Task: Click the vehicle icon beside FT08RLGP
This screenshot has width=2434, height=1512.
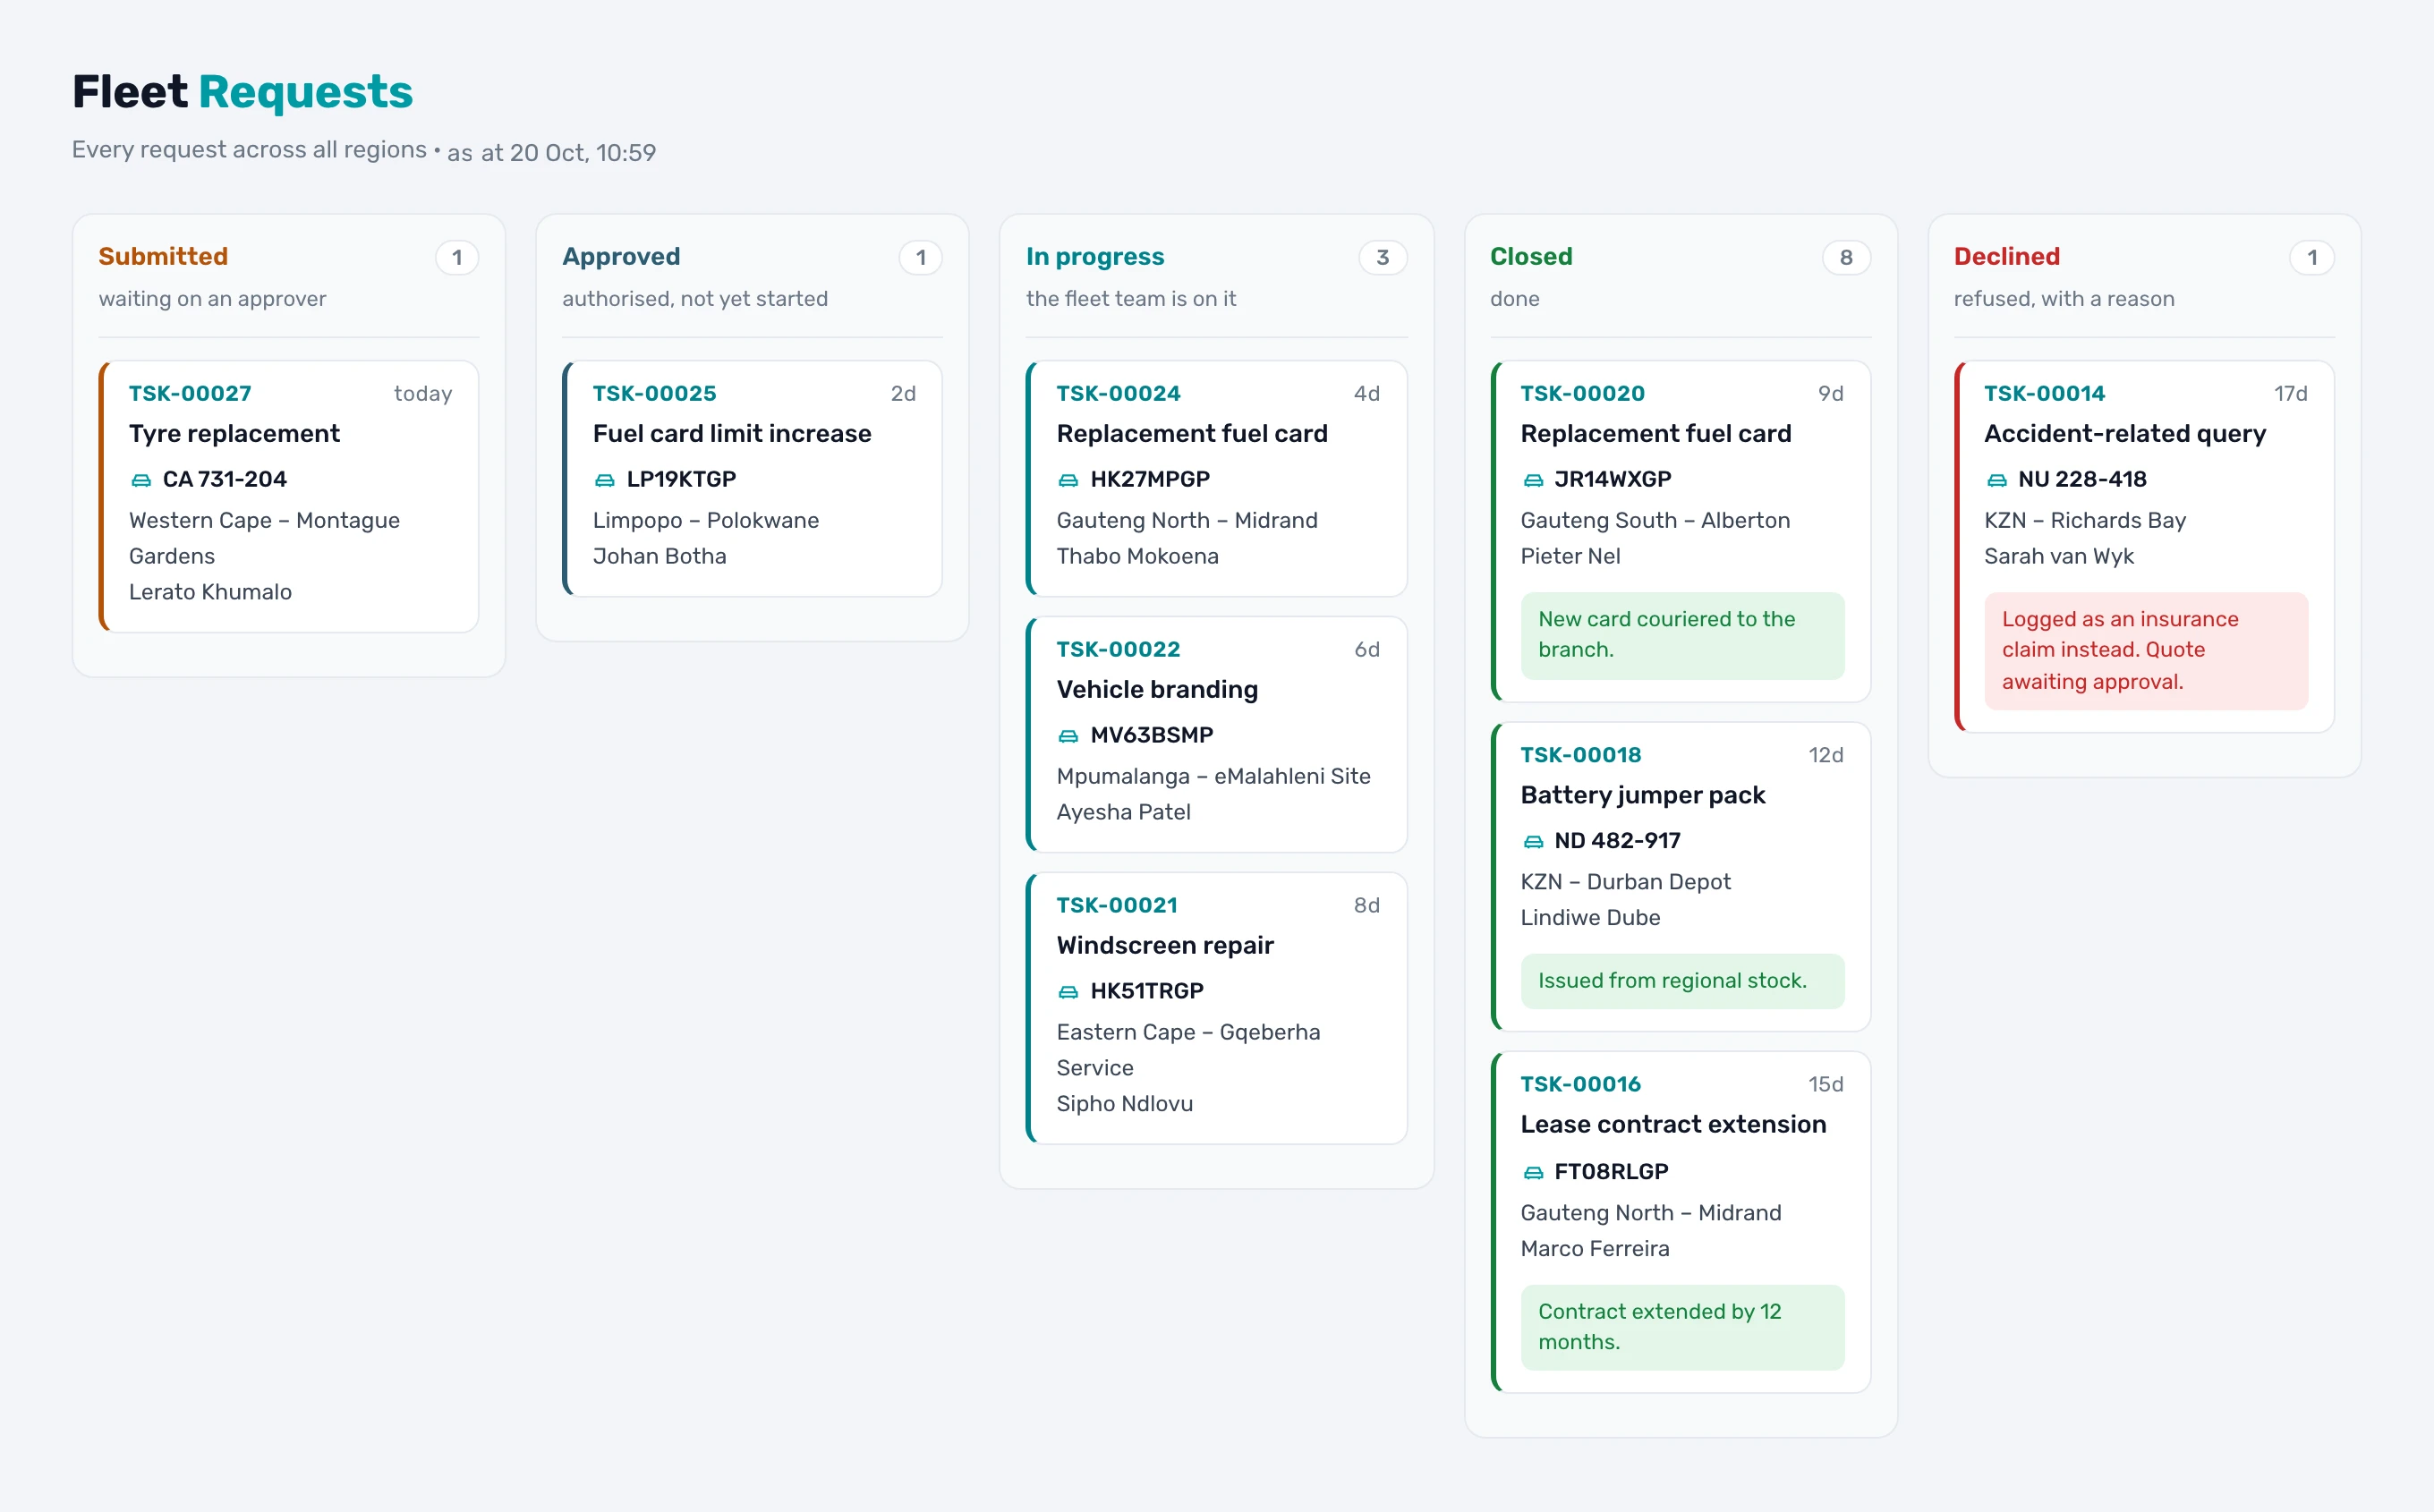Action: (1533, 1172)
